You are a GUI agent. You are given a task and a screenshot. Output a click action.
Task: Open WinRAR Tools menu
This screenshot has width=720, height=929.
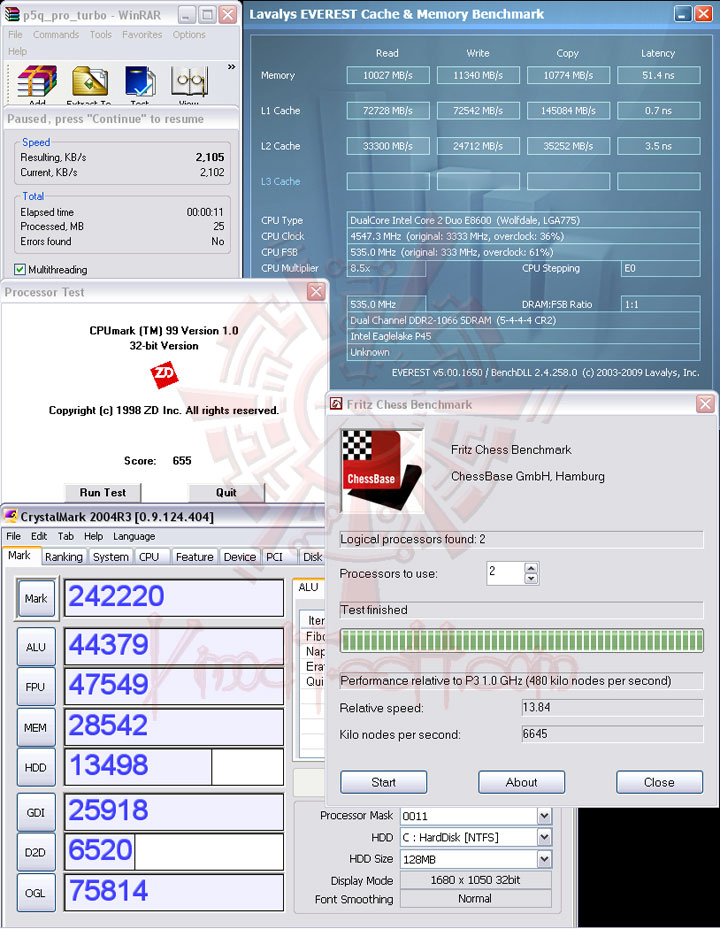[x=101, y=34]
